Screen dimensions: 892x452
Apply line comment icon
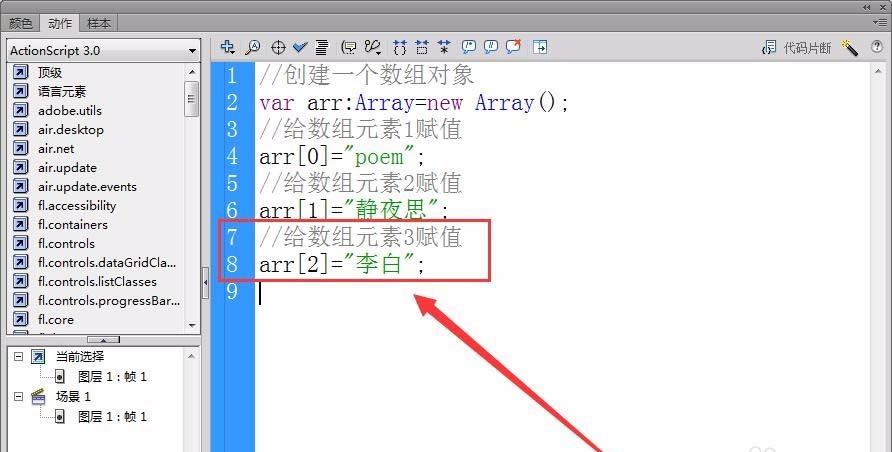click(491, 47)
